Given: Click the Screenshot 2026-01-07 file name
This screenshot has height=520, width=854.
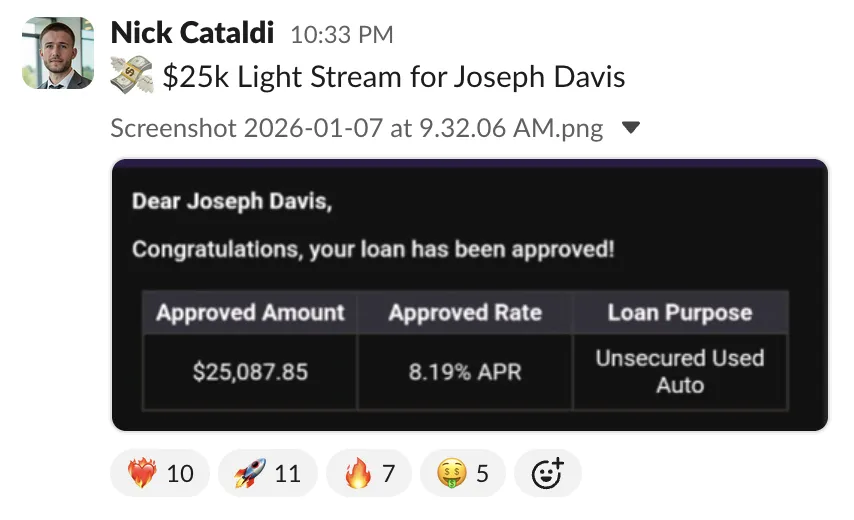Looking at the screenshot, I should (x=357, y=129).
